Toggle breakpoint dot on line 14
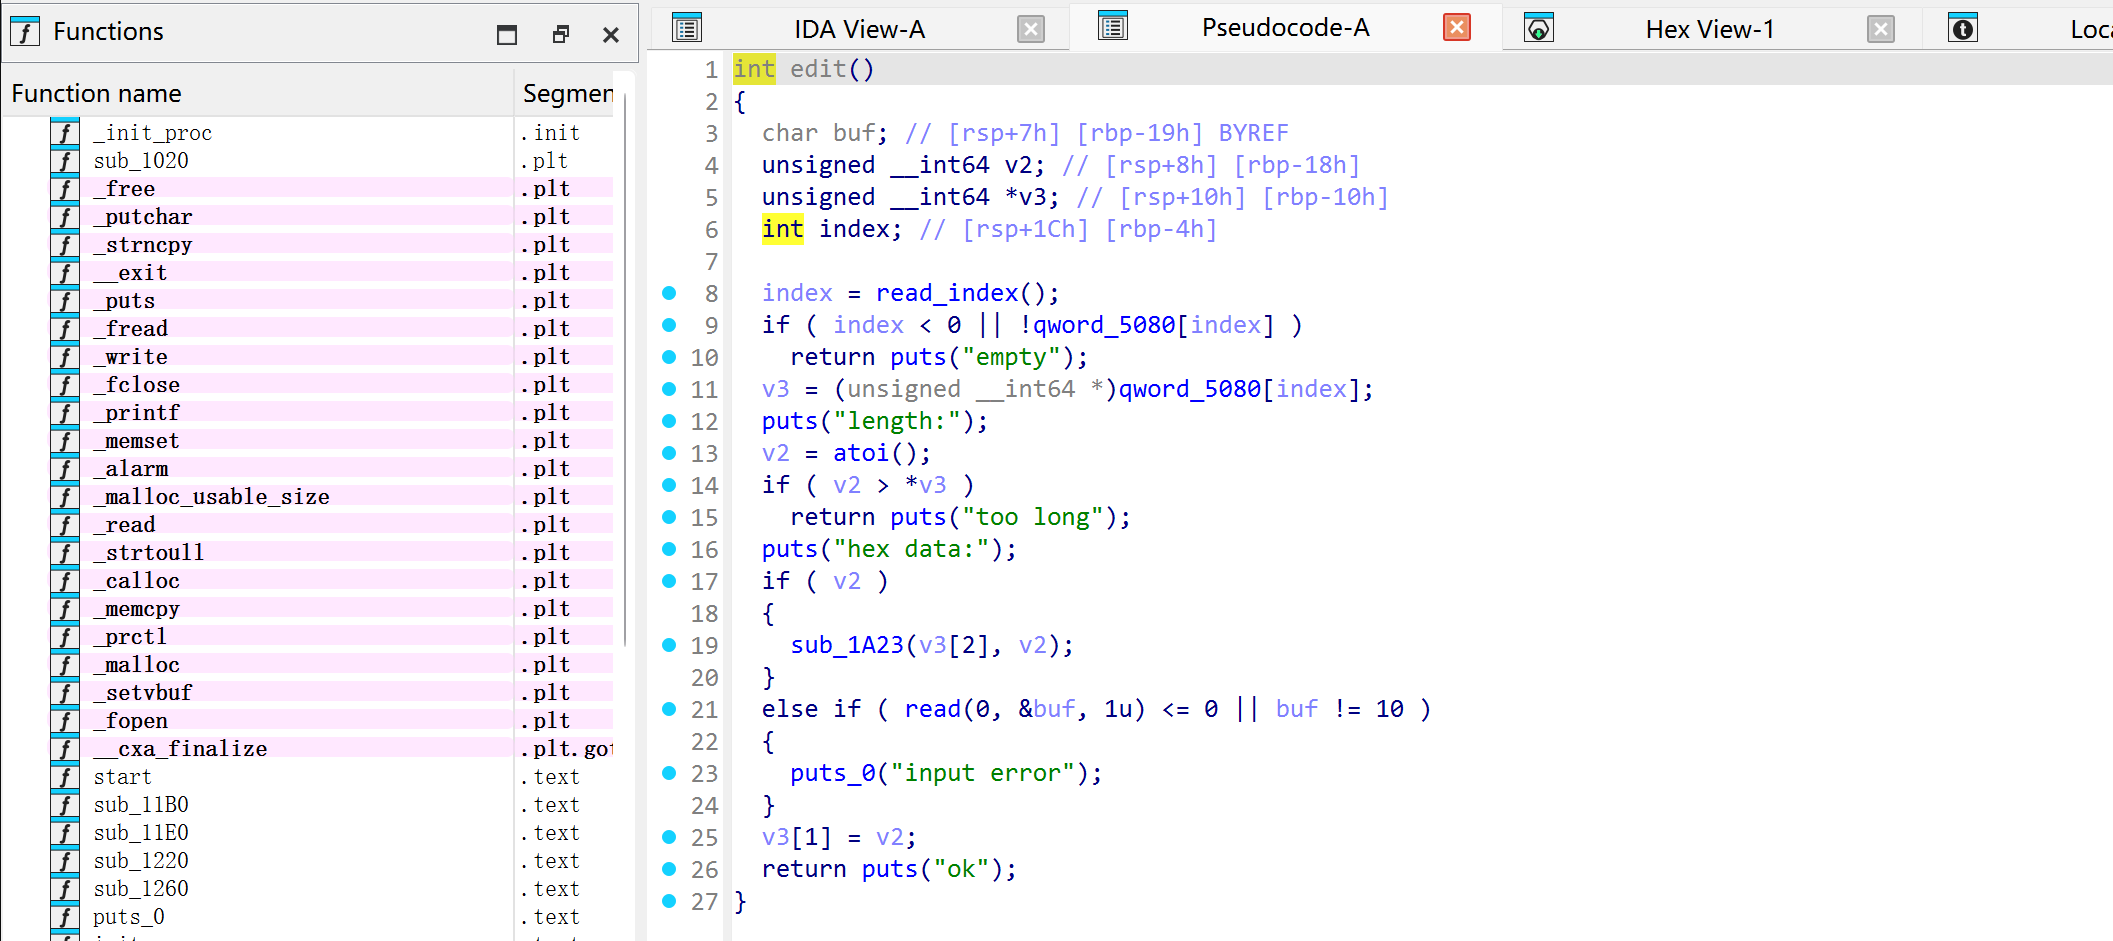 669,485
